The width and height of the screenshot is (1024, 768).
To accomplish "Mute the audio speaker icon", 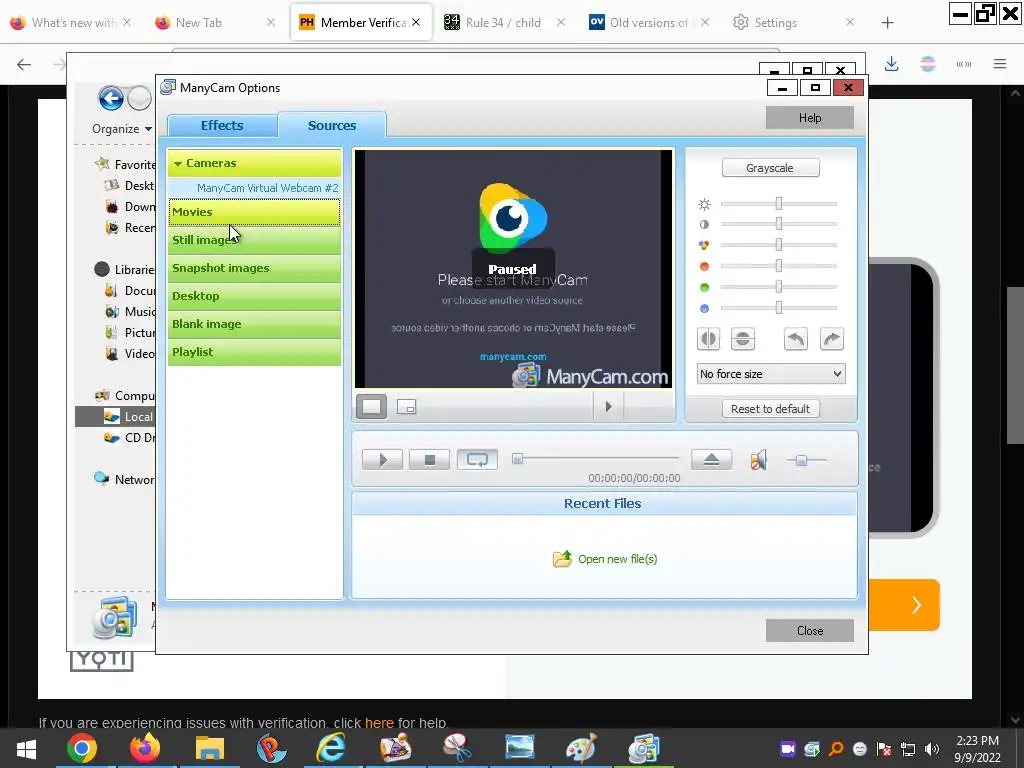I will (x=758, y=460).
